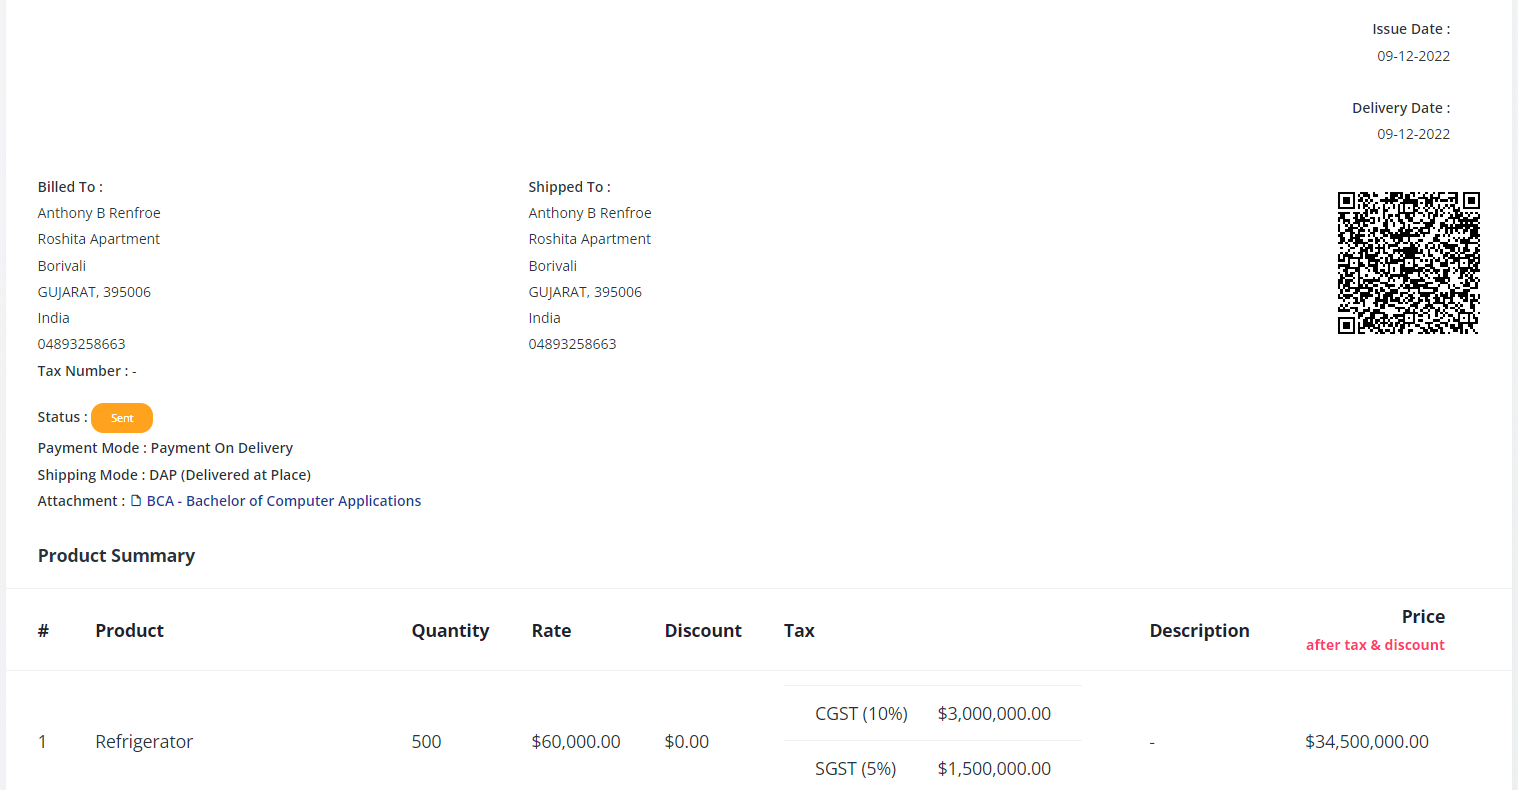The height and width of the screenshot is (790, 1518).
Task: Click the SGST (5%) tax label
Action: 855,769
